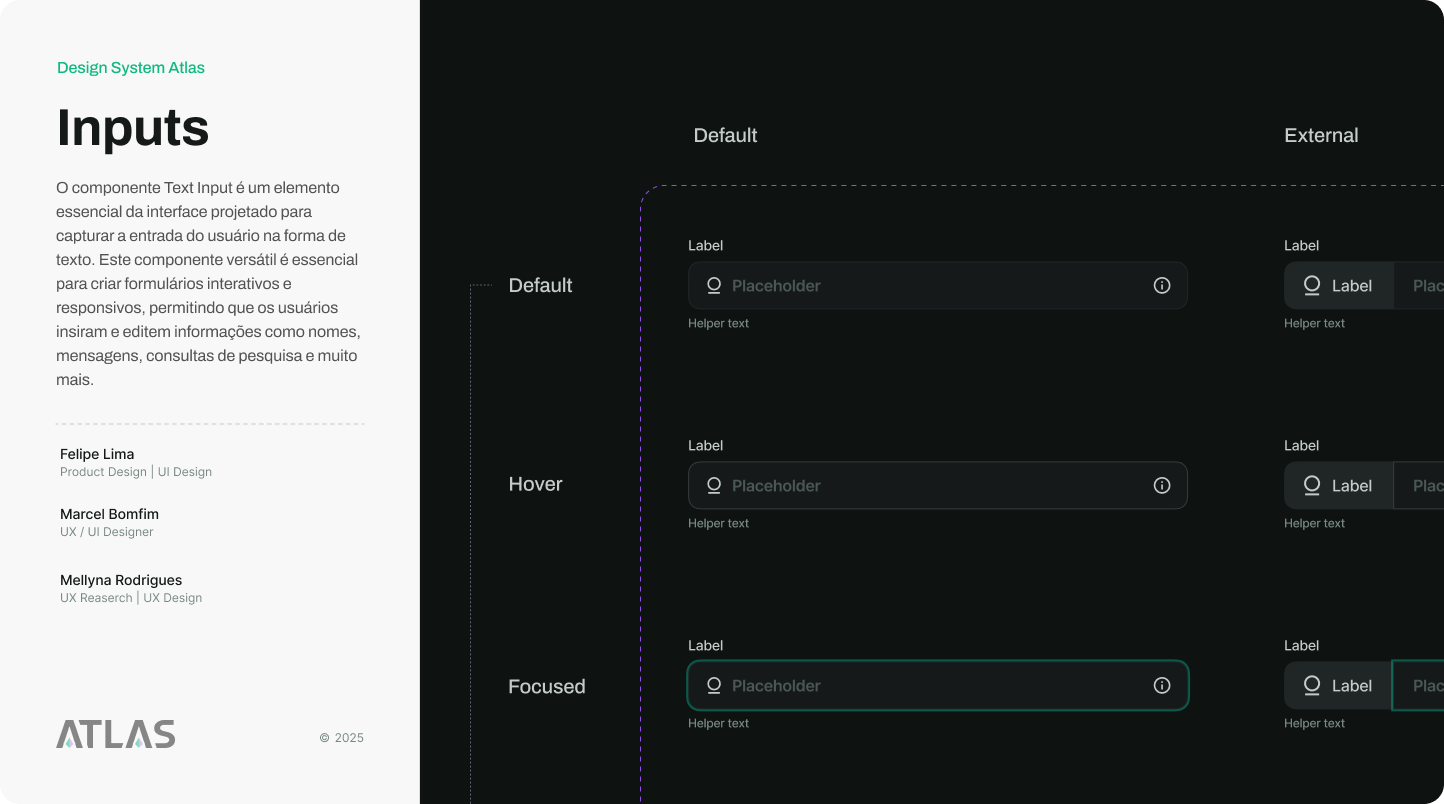Click the info icon in Hover state input
Screen dimensions: 1444x804
pos(1162,485)
